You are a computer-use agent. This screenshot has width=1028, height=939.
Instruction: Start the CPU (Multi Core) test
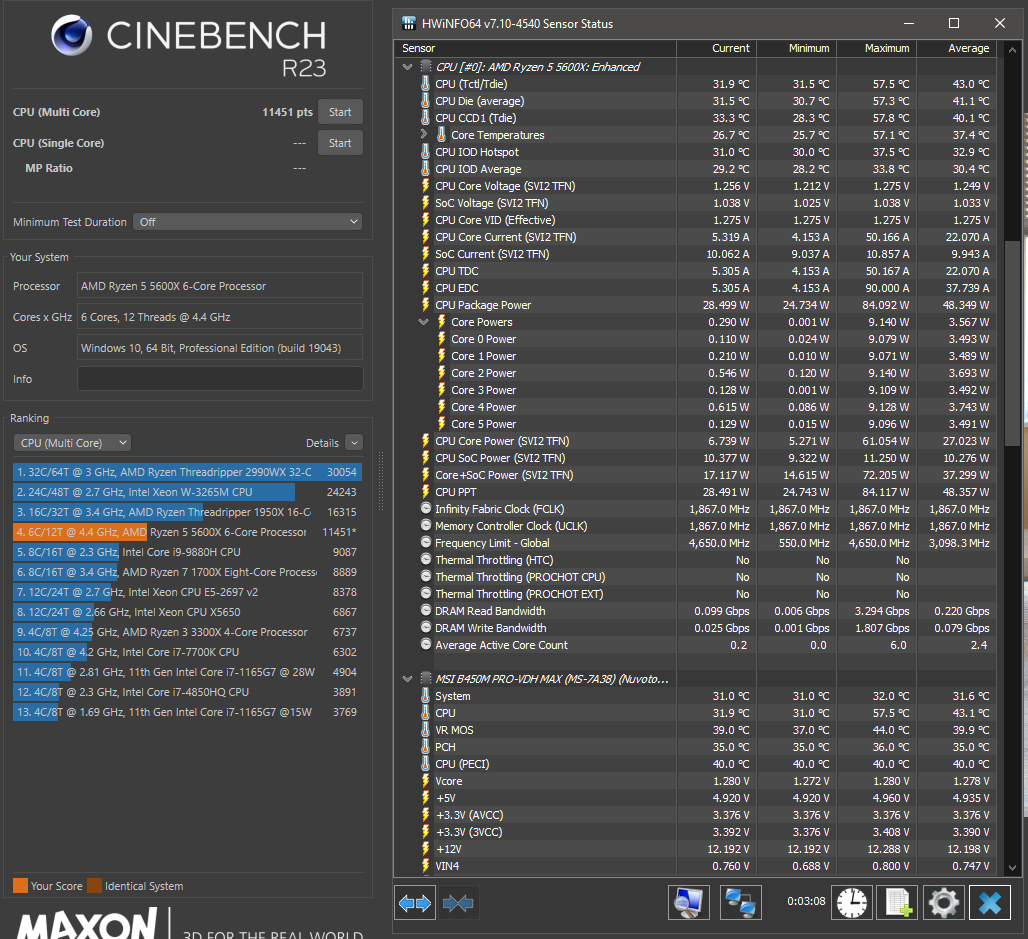pyautogui.click(x=340, y=112)
